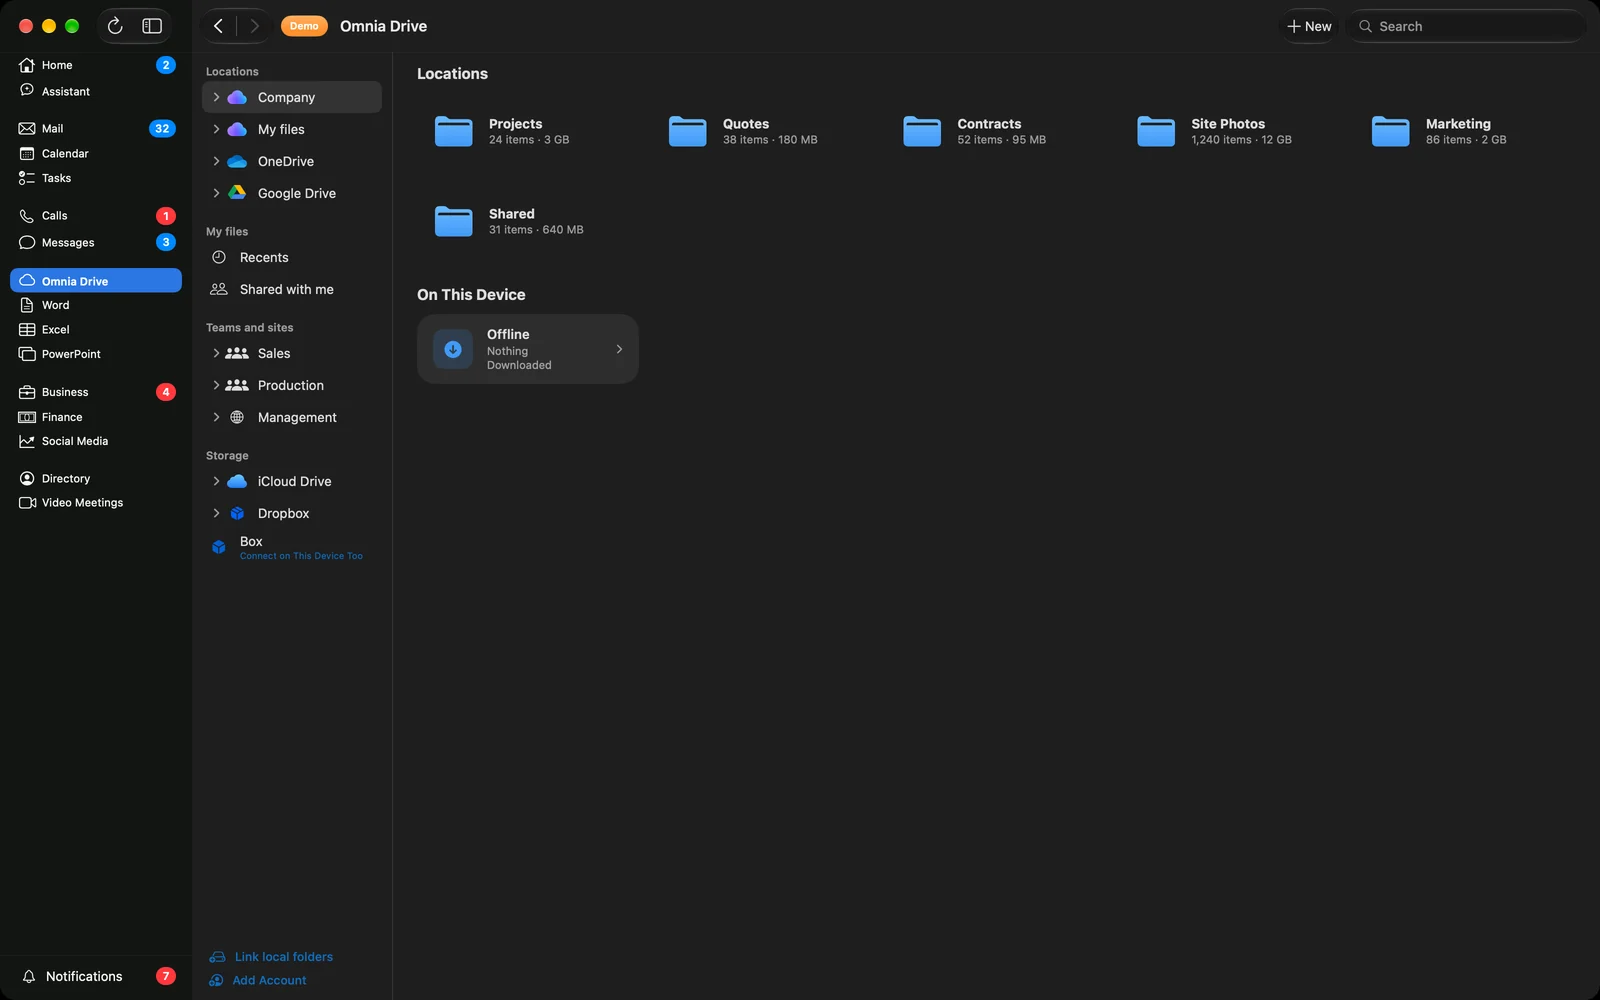Click the reload arrow icon in title bar

[x=115, y=26]
